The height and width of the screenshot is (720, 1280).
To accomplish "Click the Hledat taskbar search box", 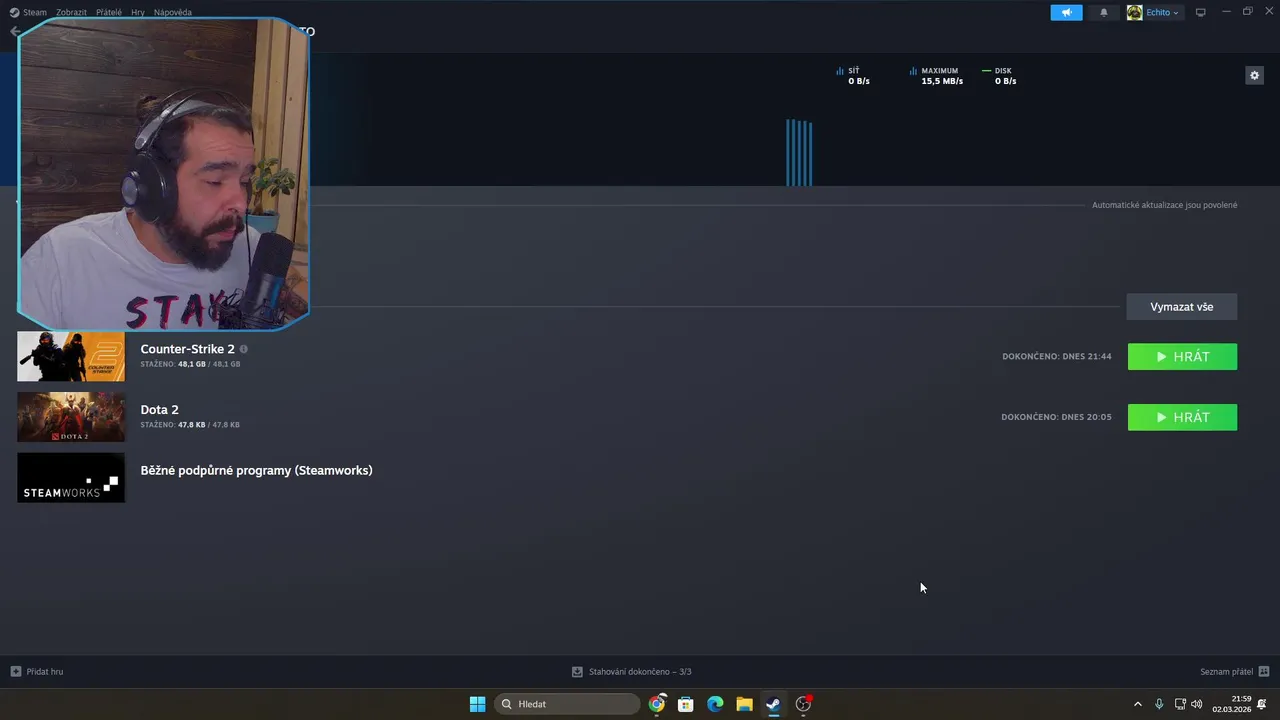I will (568, 704).
